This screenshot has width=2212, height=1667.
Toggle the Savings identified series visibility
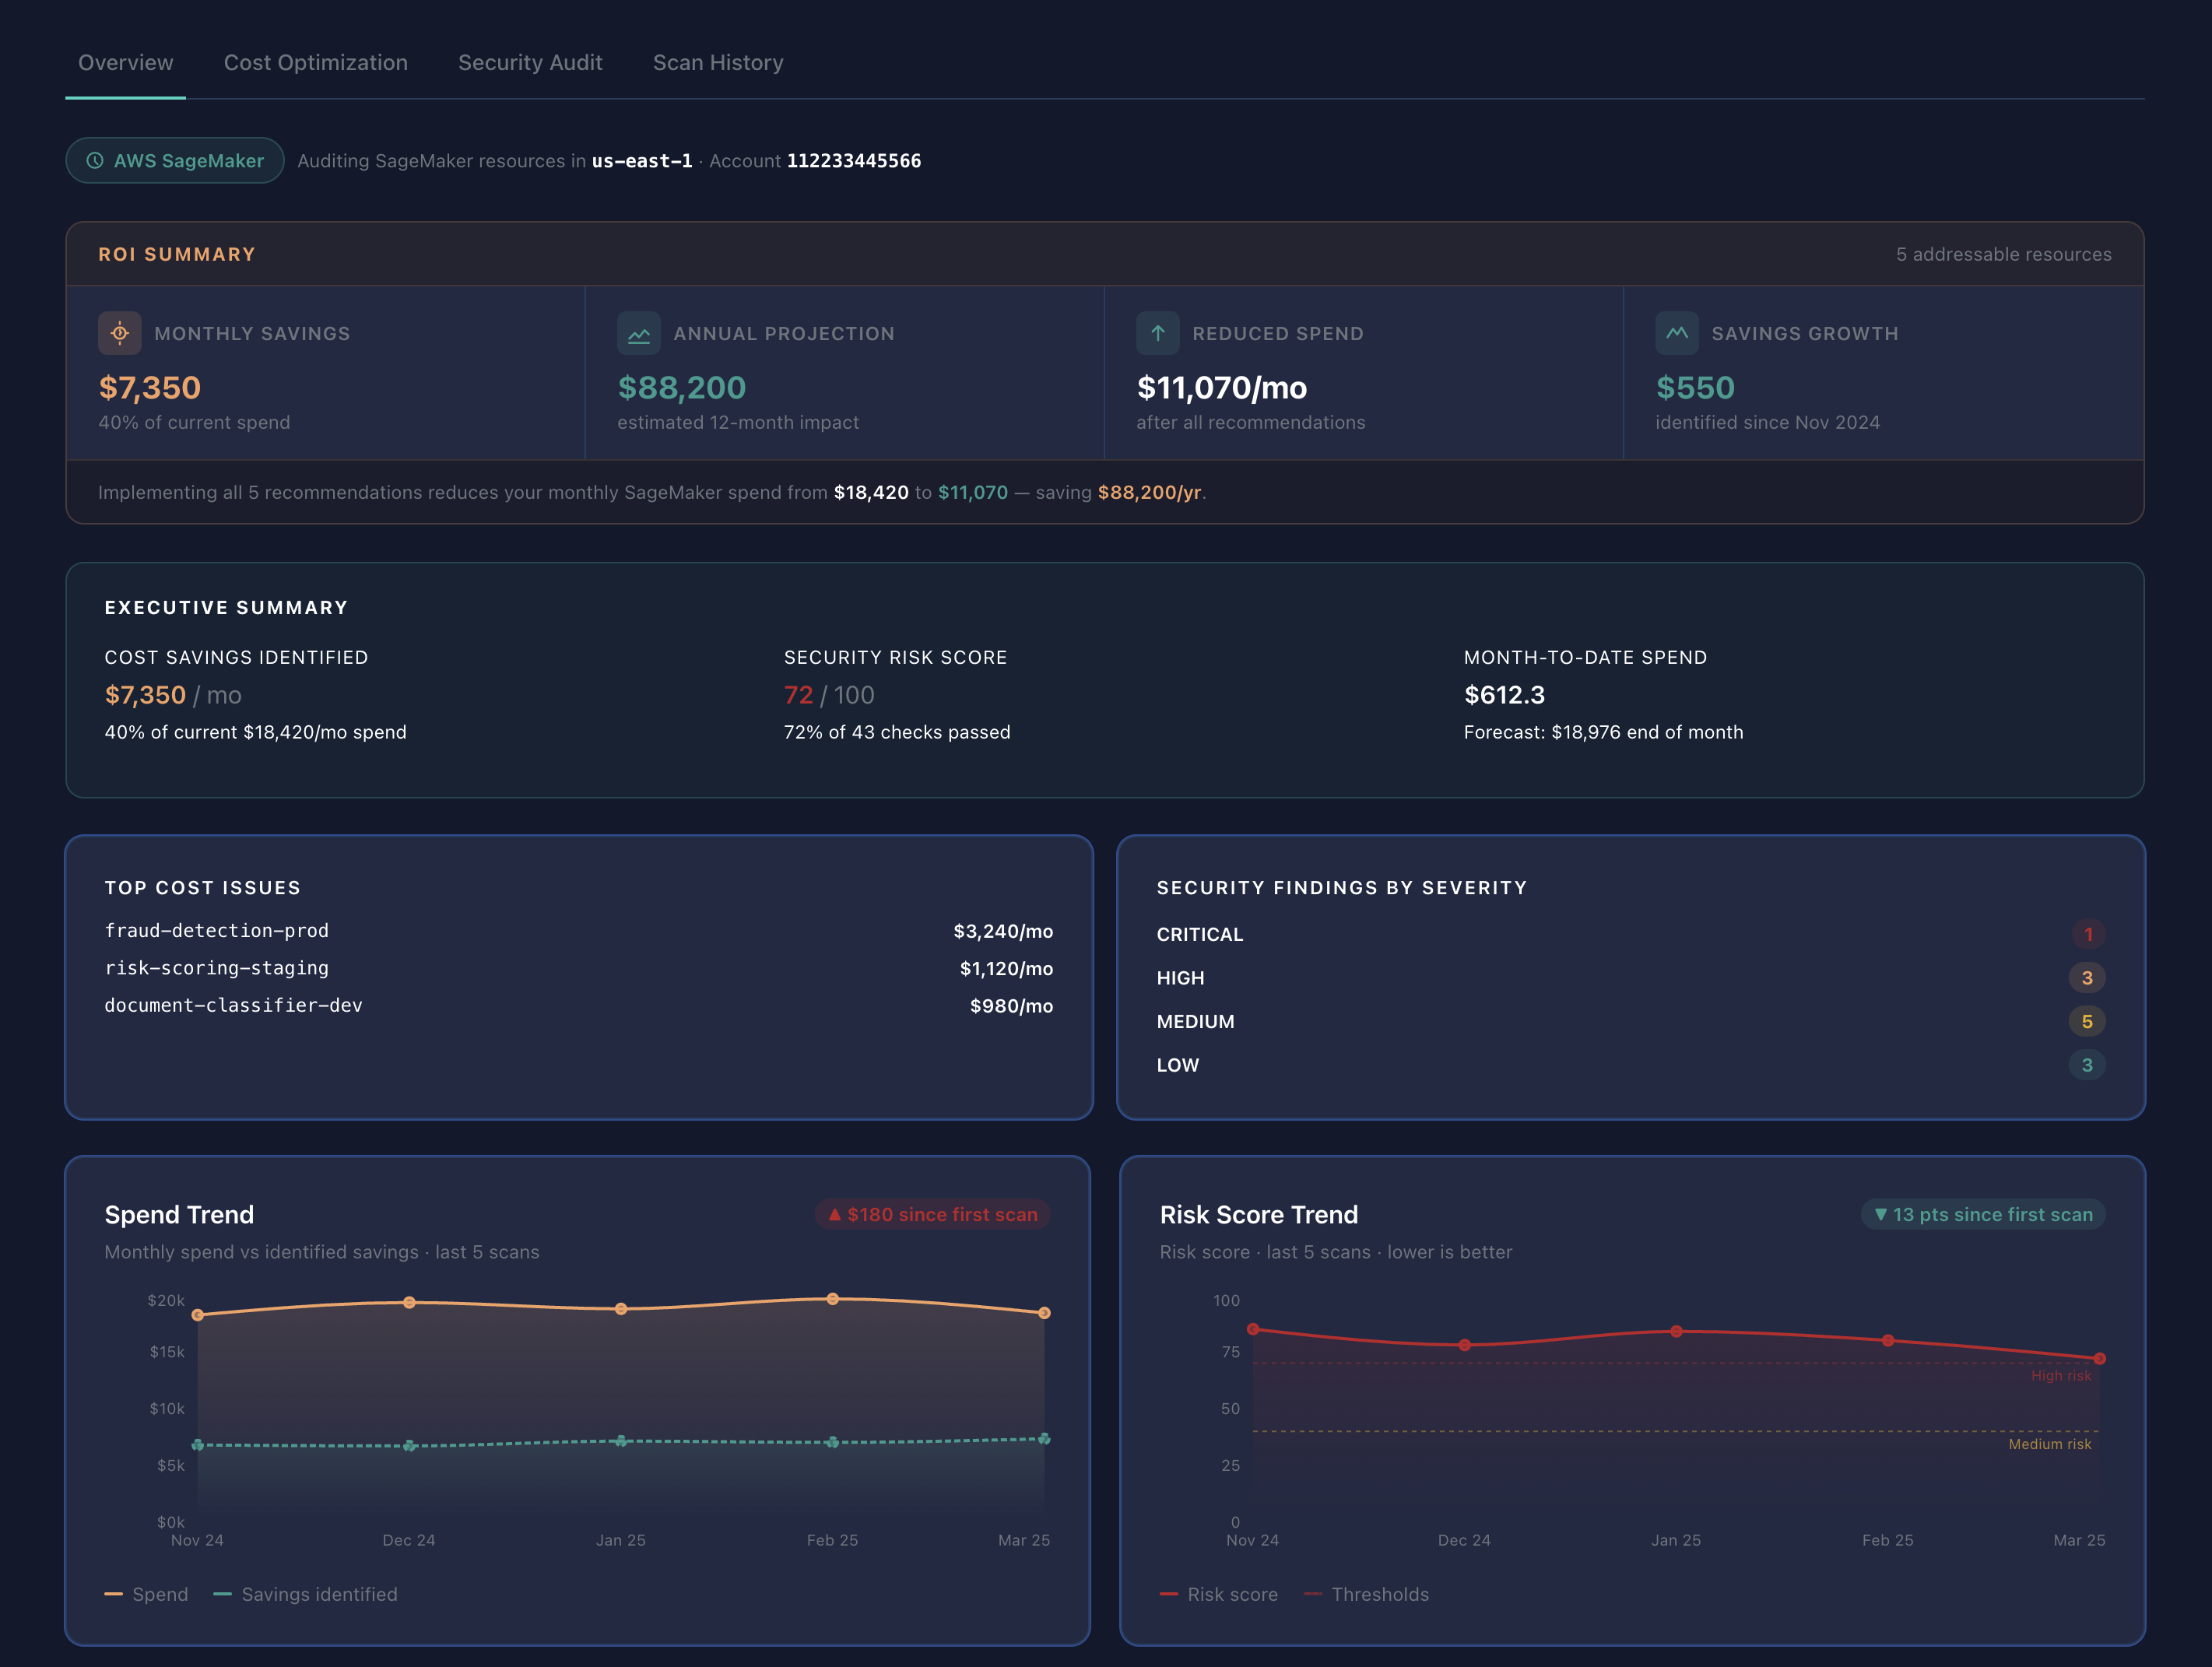pyautogui.click(x=306, y=1594)
